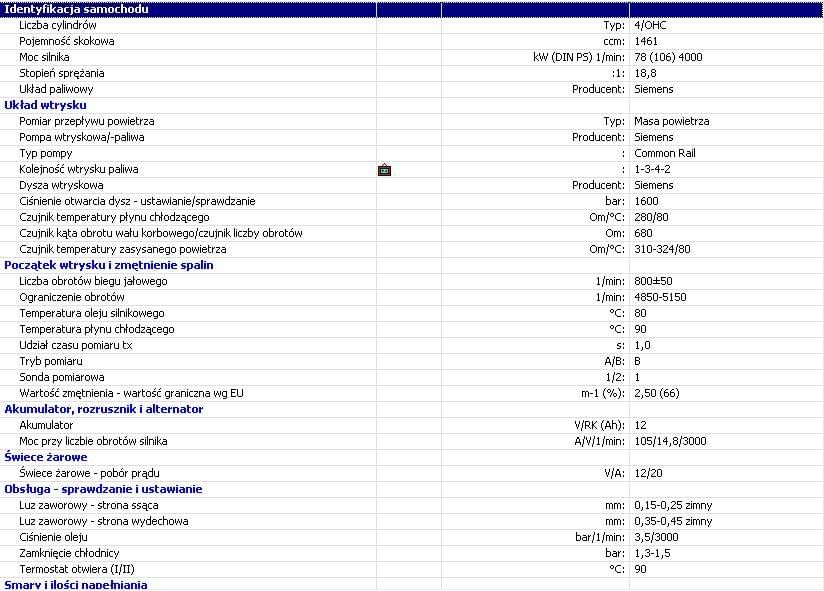Image resolution: width=824 pixels, height=591 pixels.
Task: Select Udział czasu pomiaru tx row
Action: 412,346
